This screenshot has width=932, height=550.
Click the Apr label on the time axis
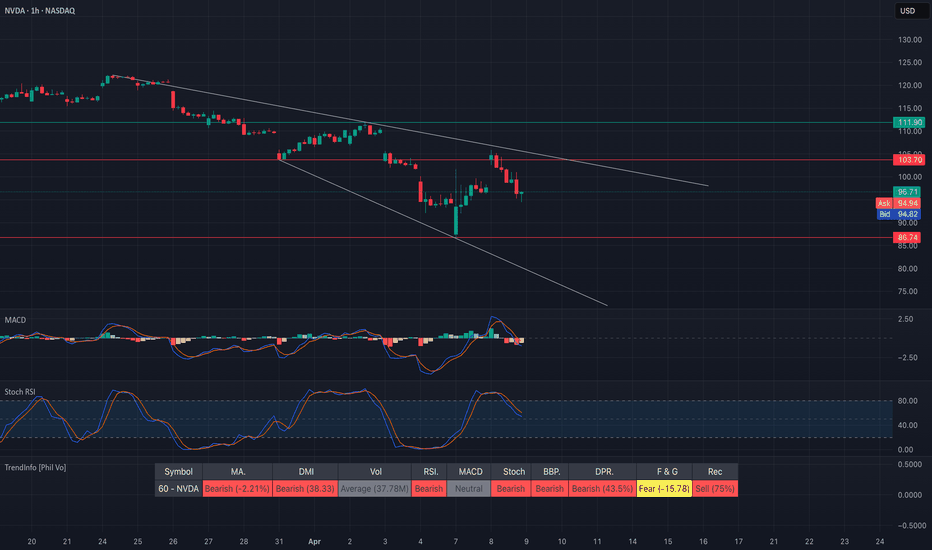click(314, 542)
